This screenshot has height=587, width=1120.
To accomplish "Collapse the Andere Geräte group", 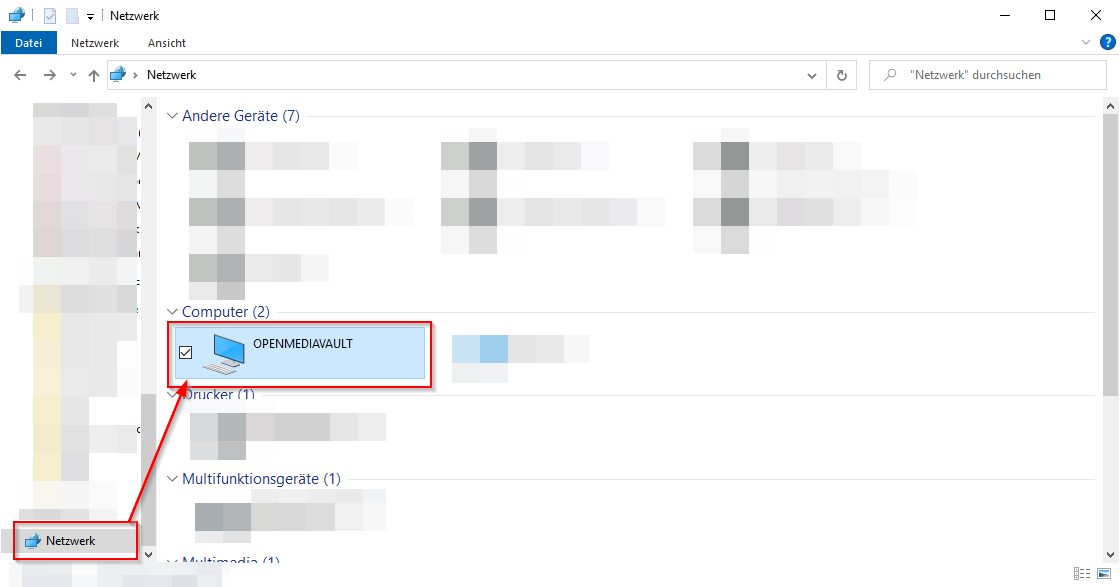I will point(172,116).
